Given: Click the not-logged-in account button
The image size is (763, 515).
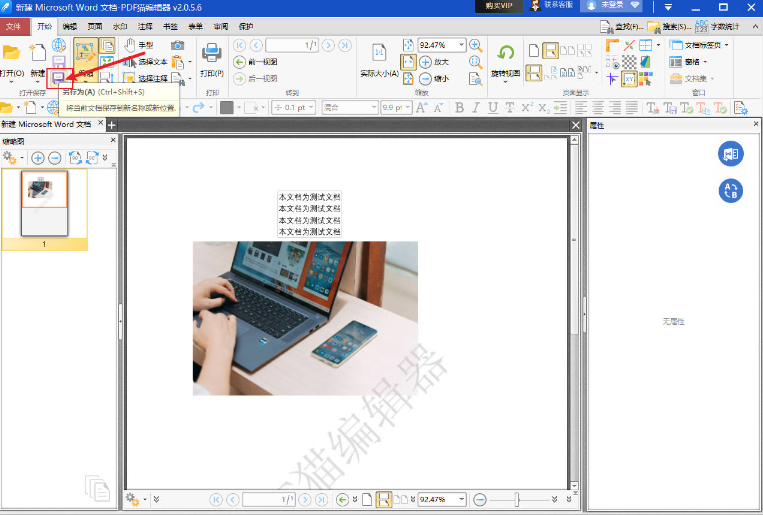Looking at the screenshot, I should [613, 5].
